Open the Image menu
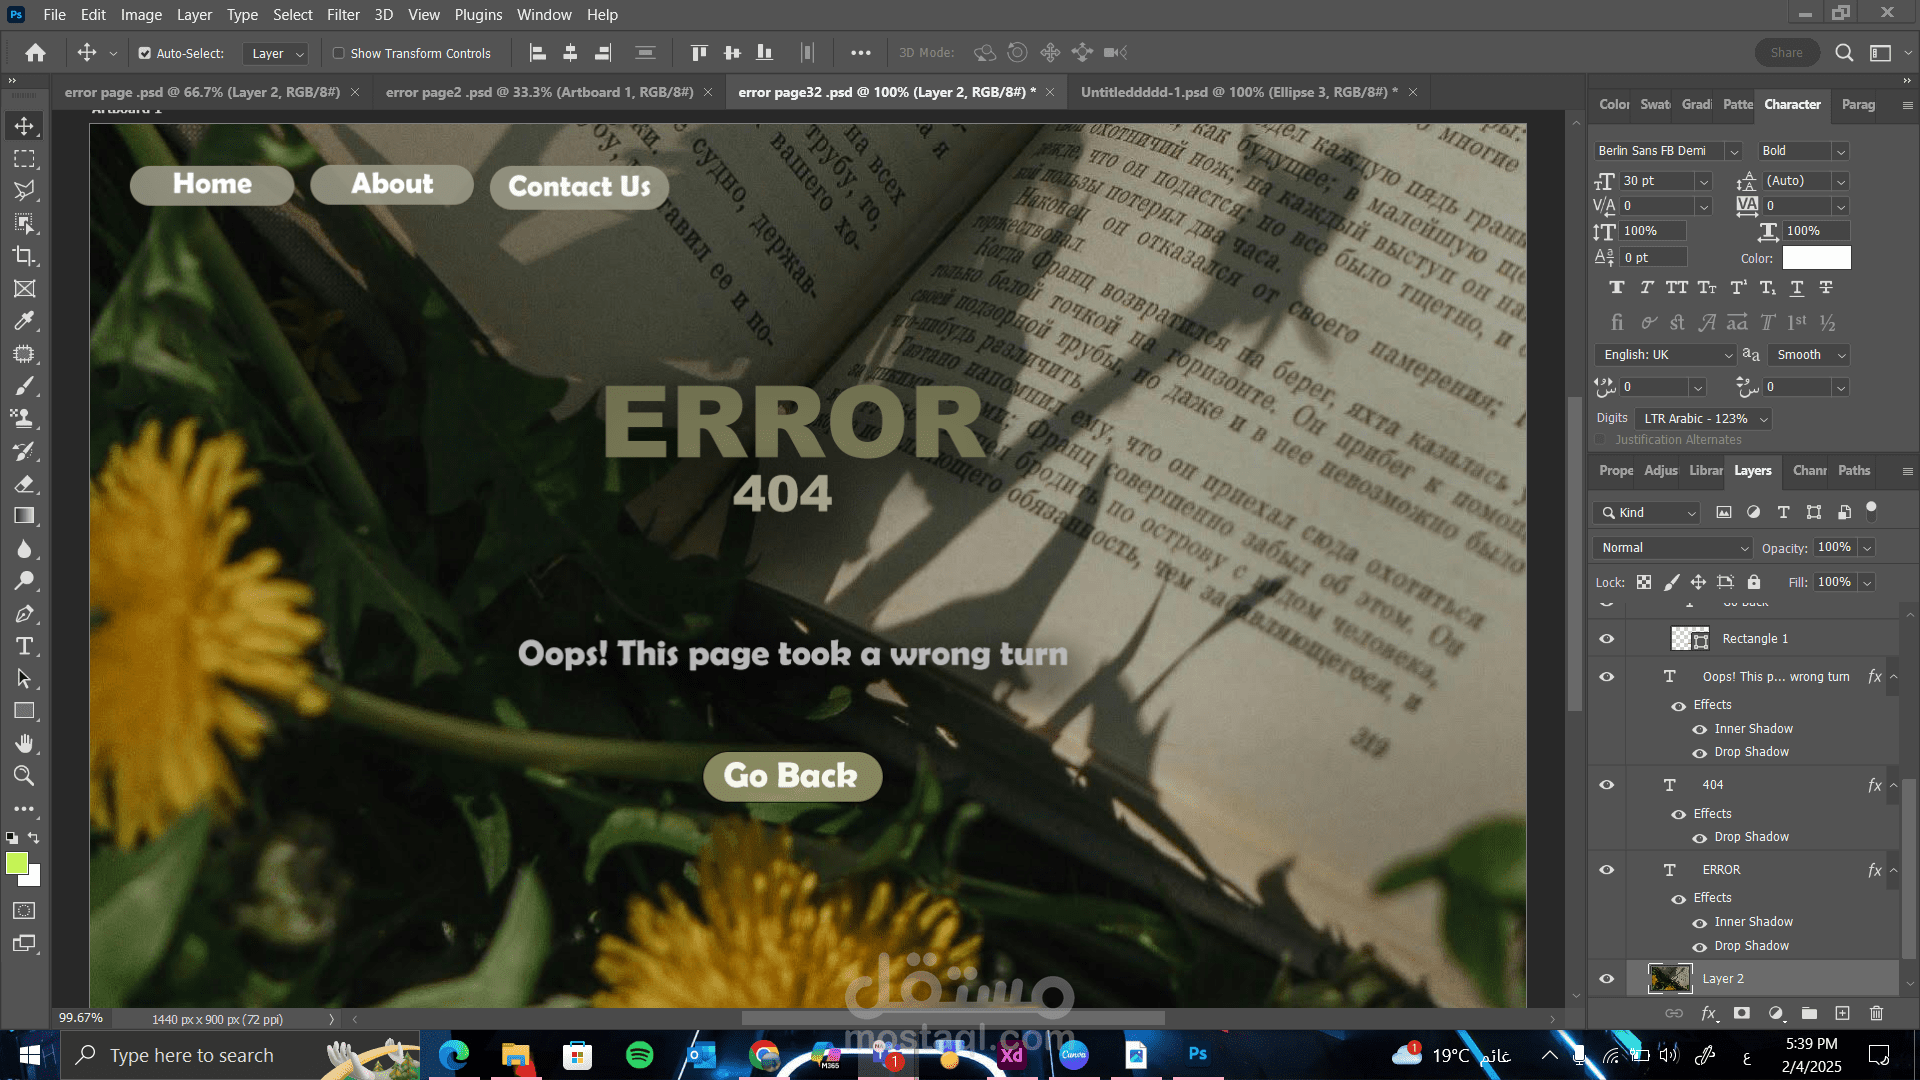This screenshot has height=1080, width=1920. pos(141,15)
